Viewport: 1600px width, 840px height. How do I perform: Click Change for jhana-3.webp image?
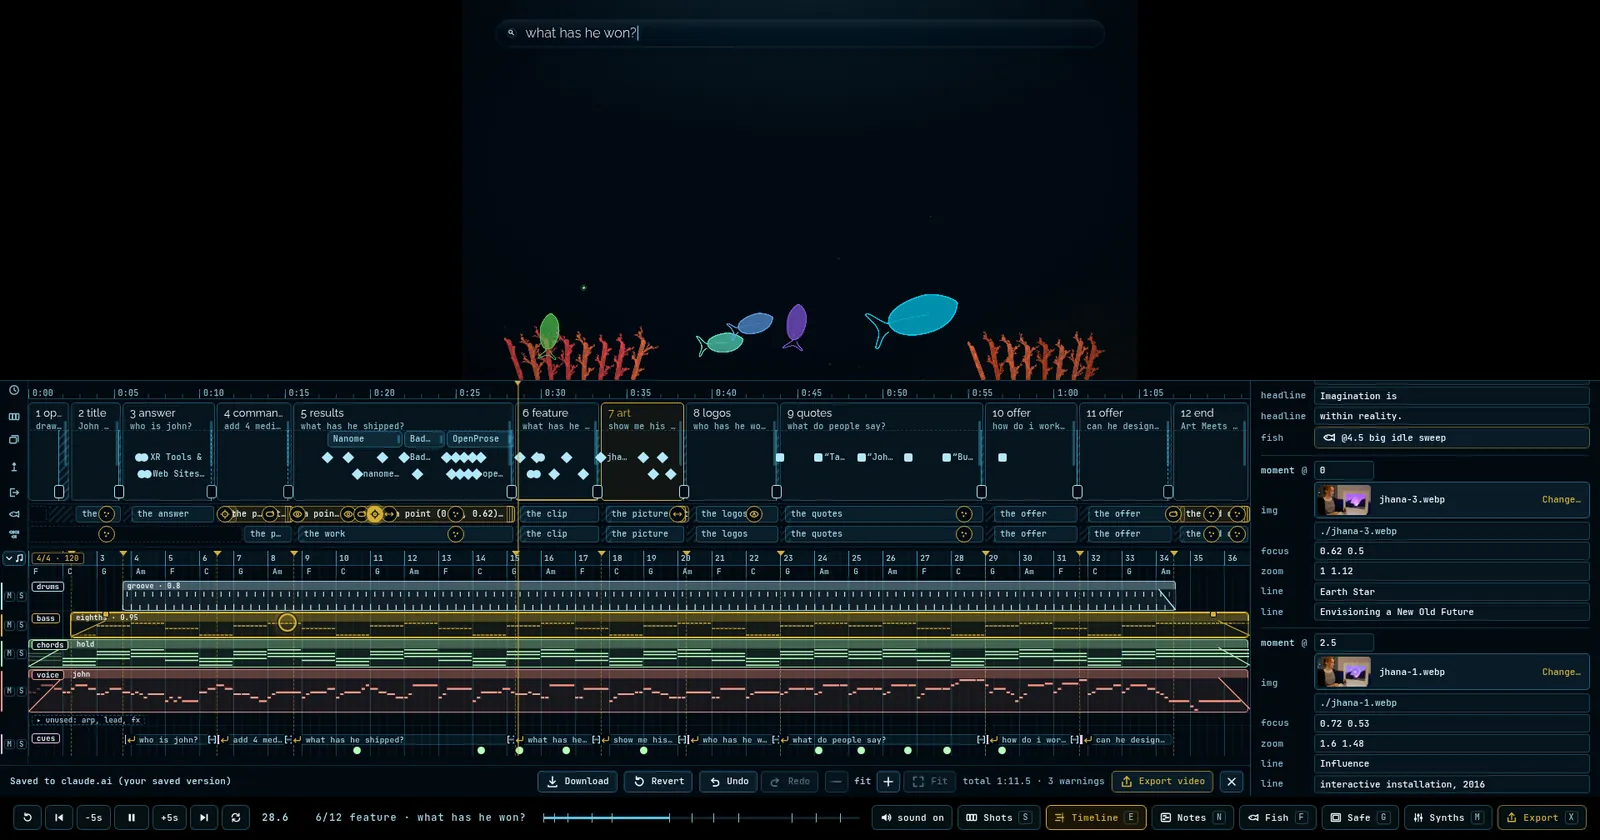[1561, 499]
